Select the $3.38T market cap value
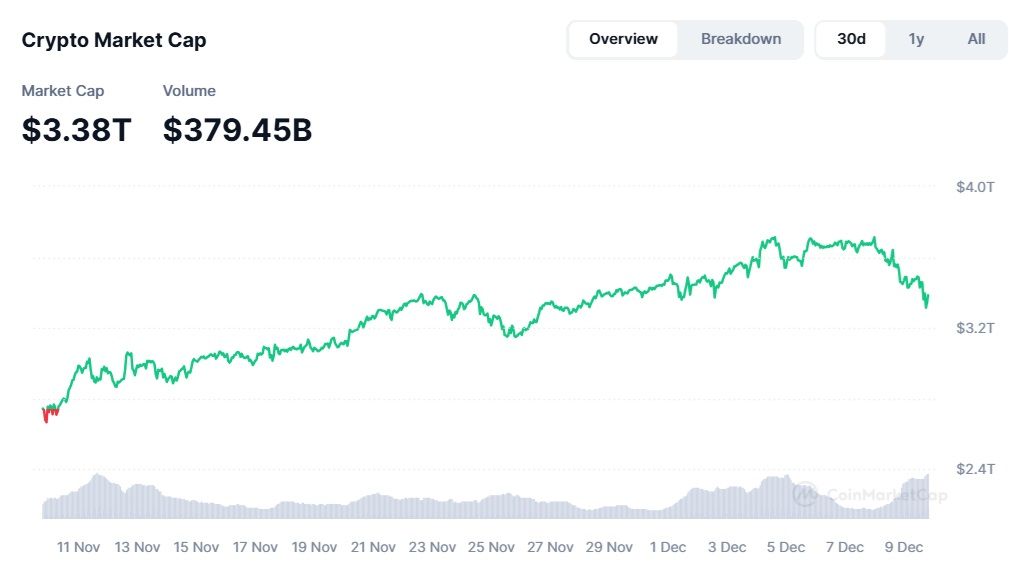This screenshot has width=1009, height=574. pyautogui.click(x=76, y=129)
